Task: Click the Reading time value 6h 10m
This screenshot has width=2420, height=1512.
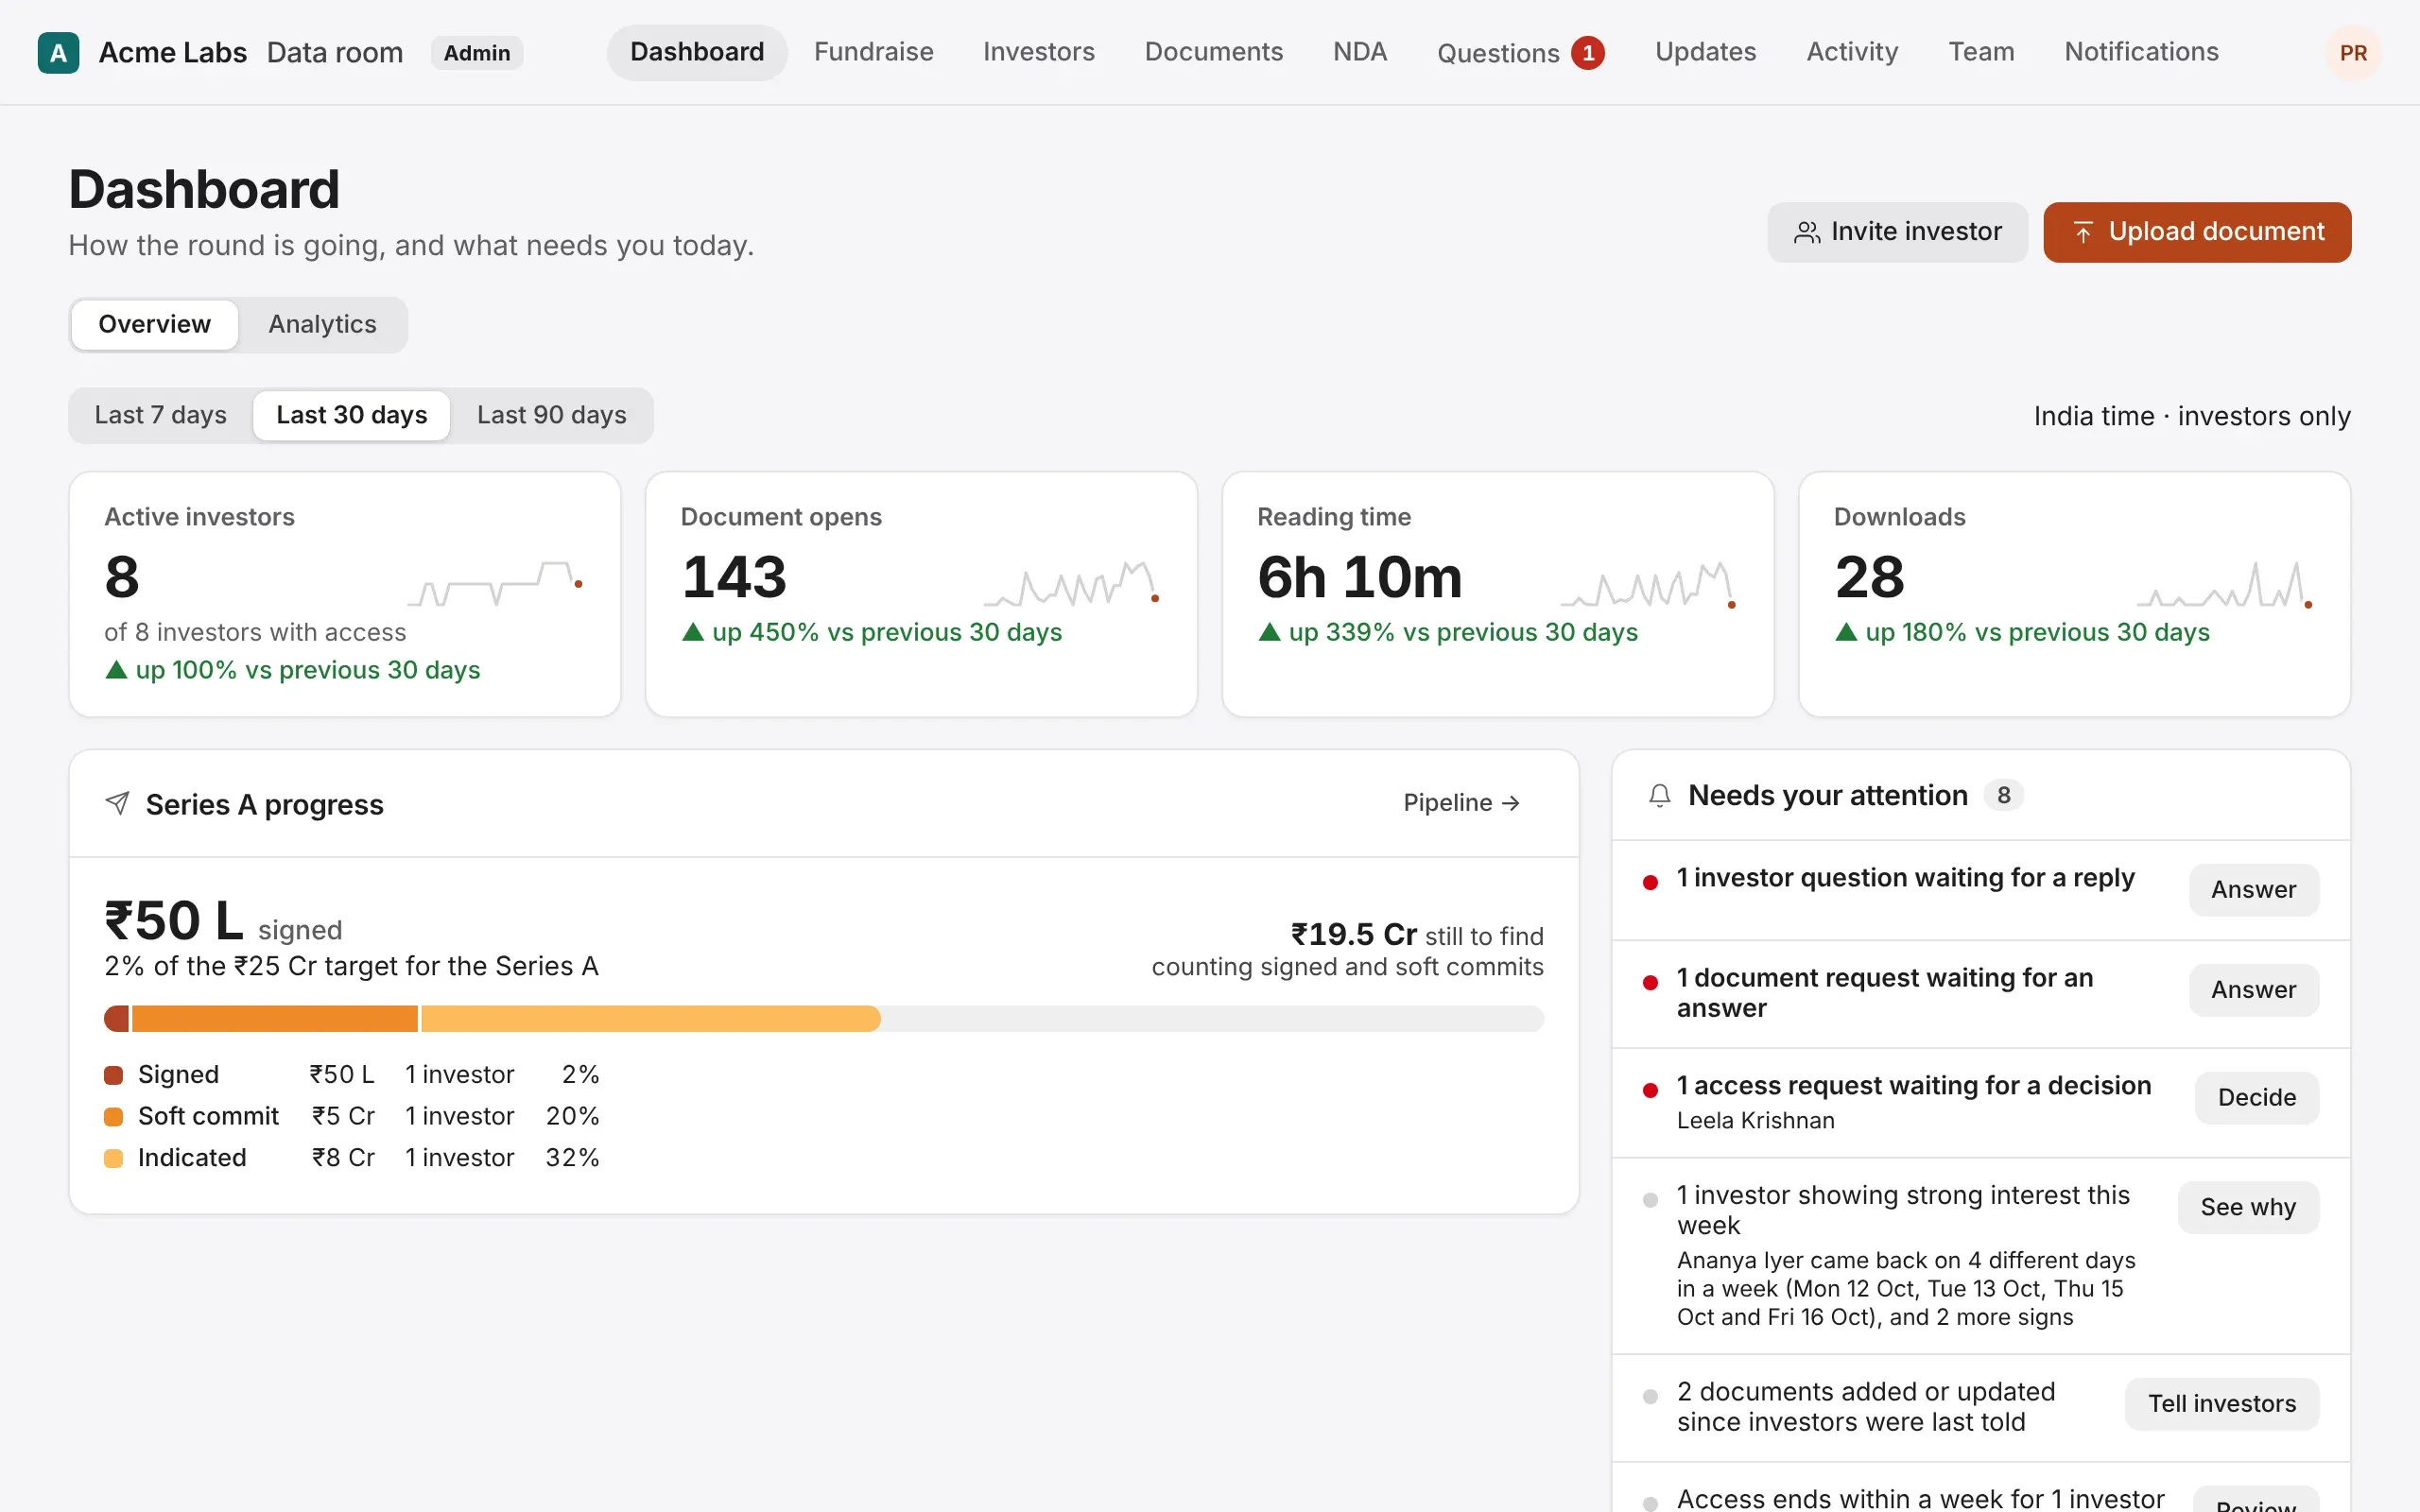Action: click(1360, 577)
